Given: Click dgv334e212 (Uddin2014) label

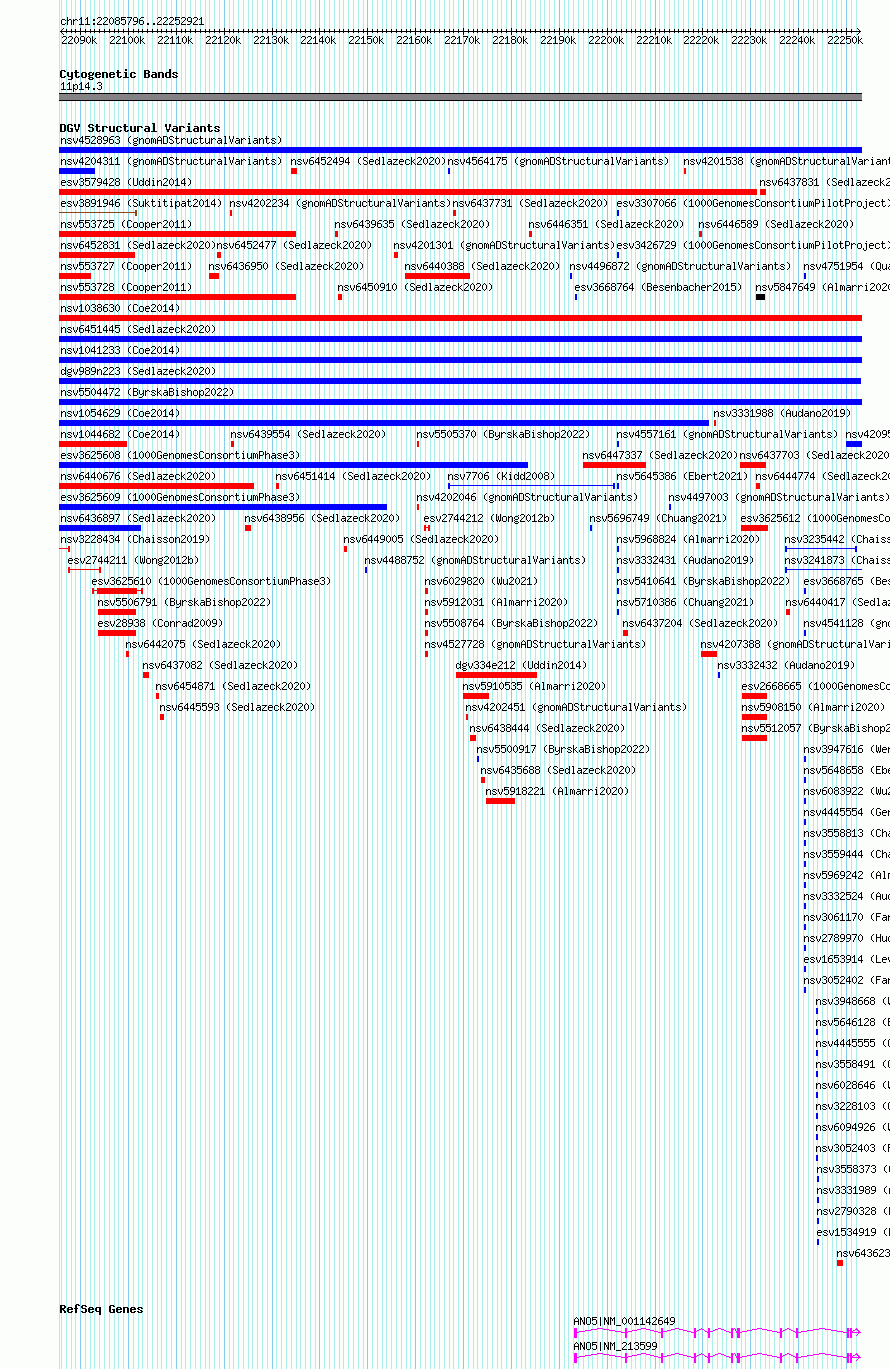Looking at the screenshot, I should pos(521,665).
